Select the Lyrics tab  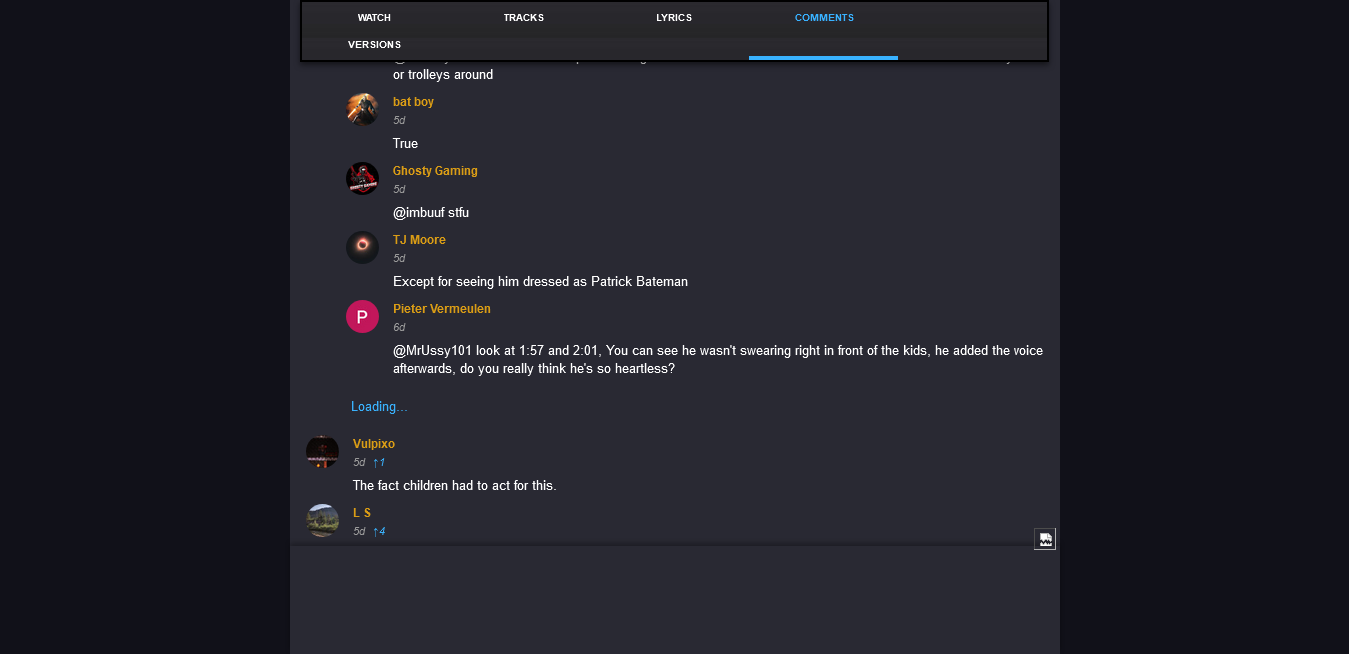pyautogui.click(x=674, y=18)
